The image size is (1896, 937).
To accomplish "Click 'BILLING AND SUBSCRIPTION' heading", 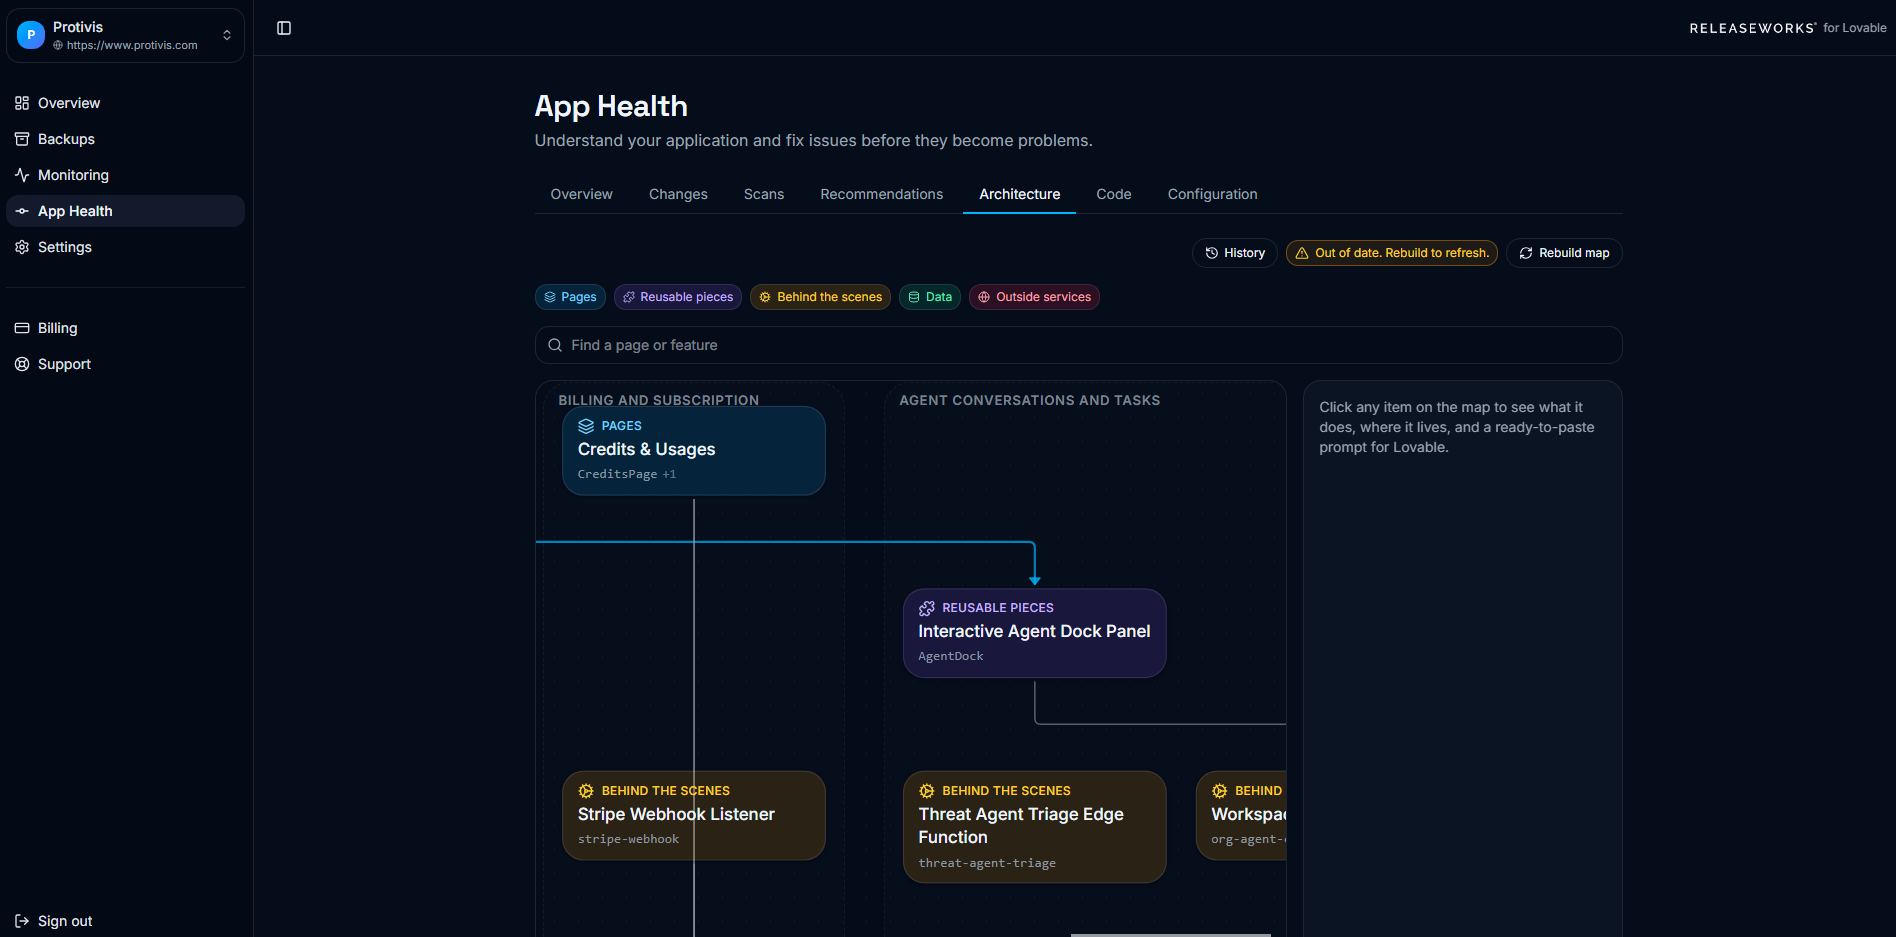I will [x=658, y=400].
